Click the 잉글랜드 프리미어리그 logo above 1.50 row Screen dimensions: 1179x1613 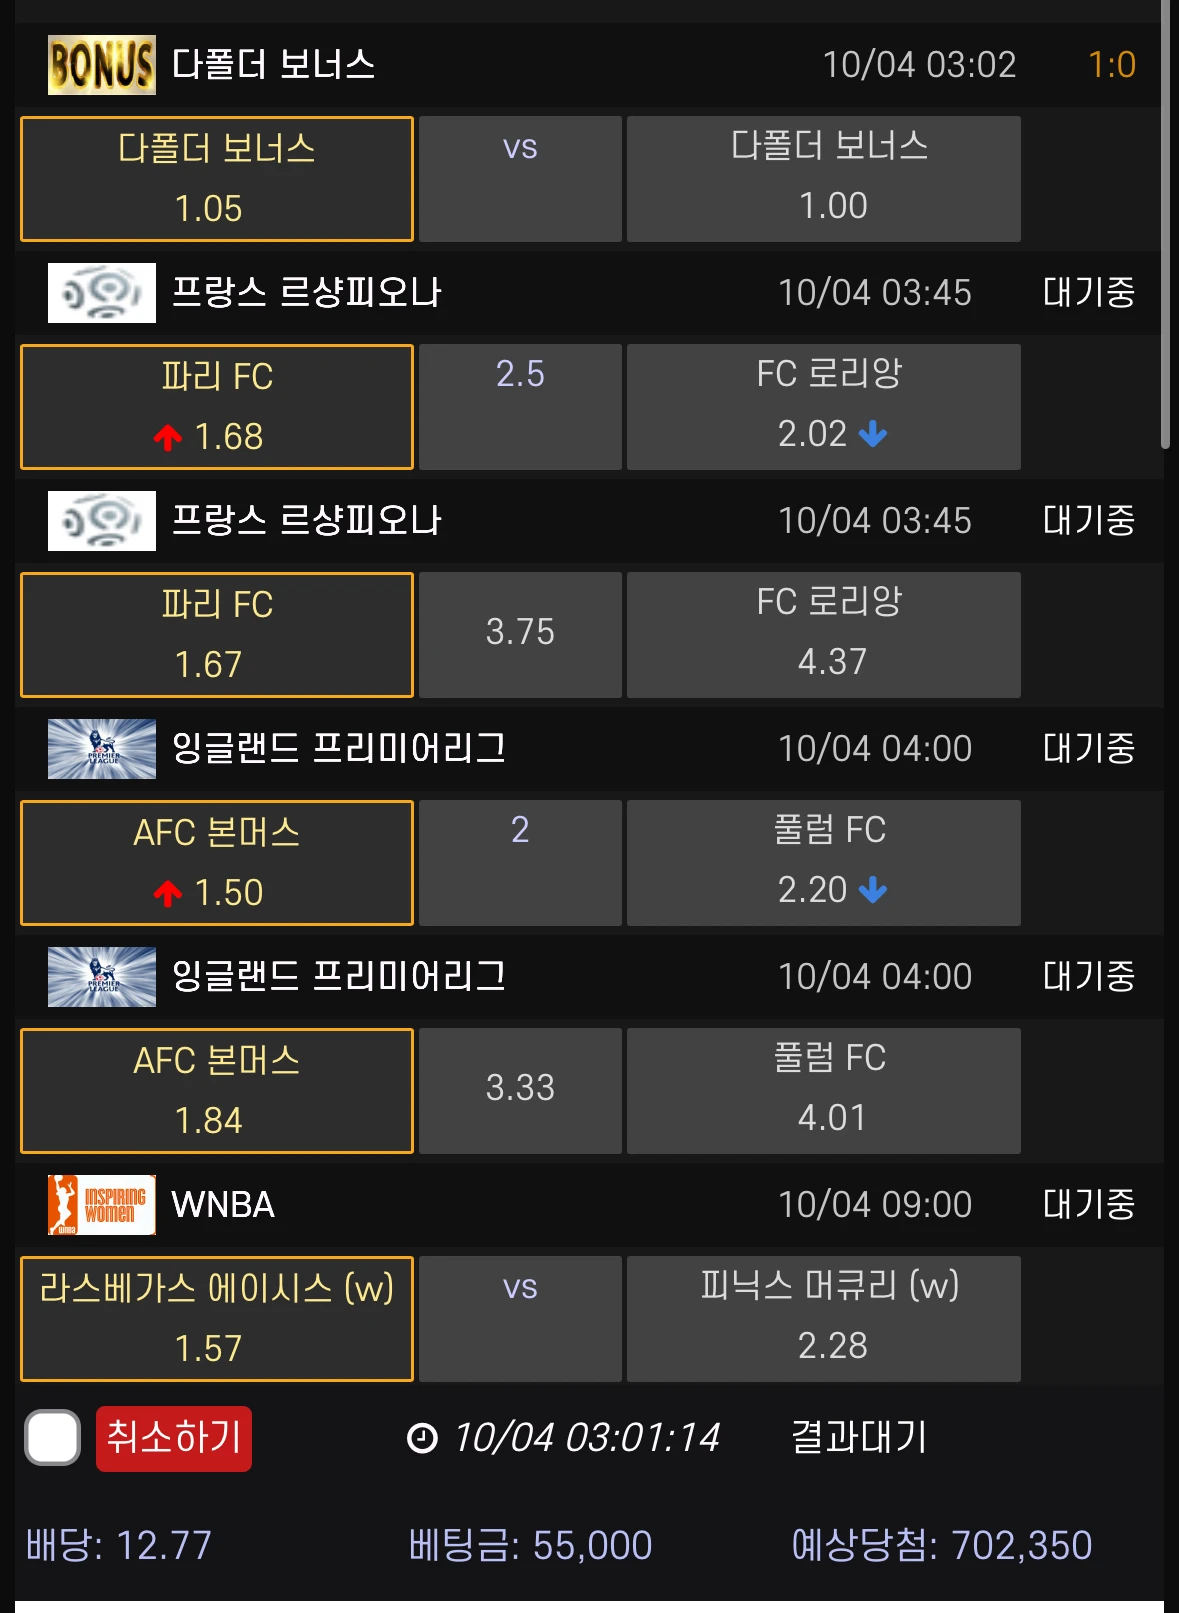[101, 748]
